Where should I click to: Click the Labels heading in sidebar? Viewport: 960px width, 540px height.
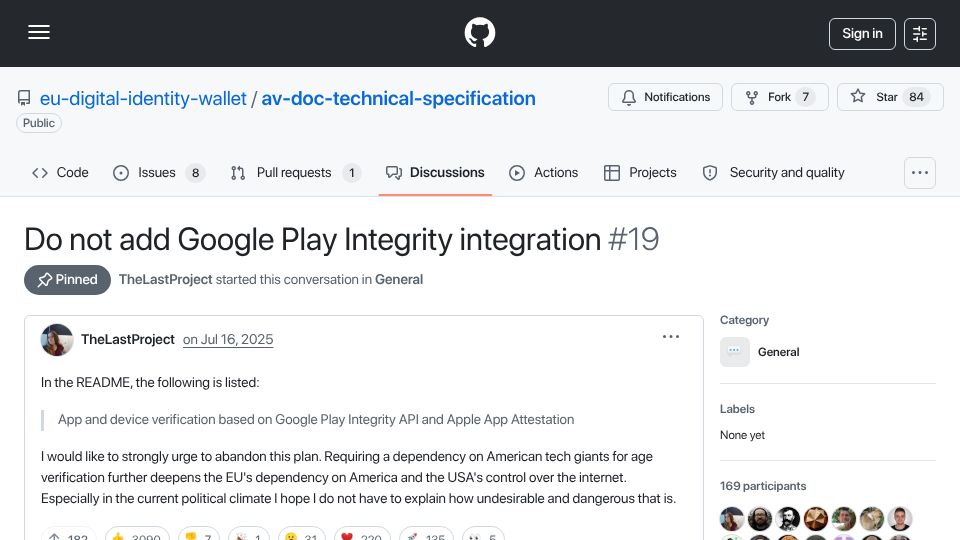pyautogui.click(x=737, y=409)
